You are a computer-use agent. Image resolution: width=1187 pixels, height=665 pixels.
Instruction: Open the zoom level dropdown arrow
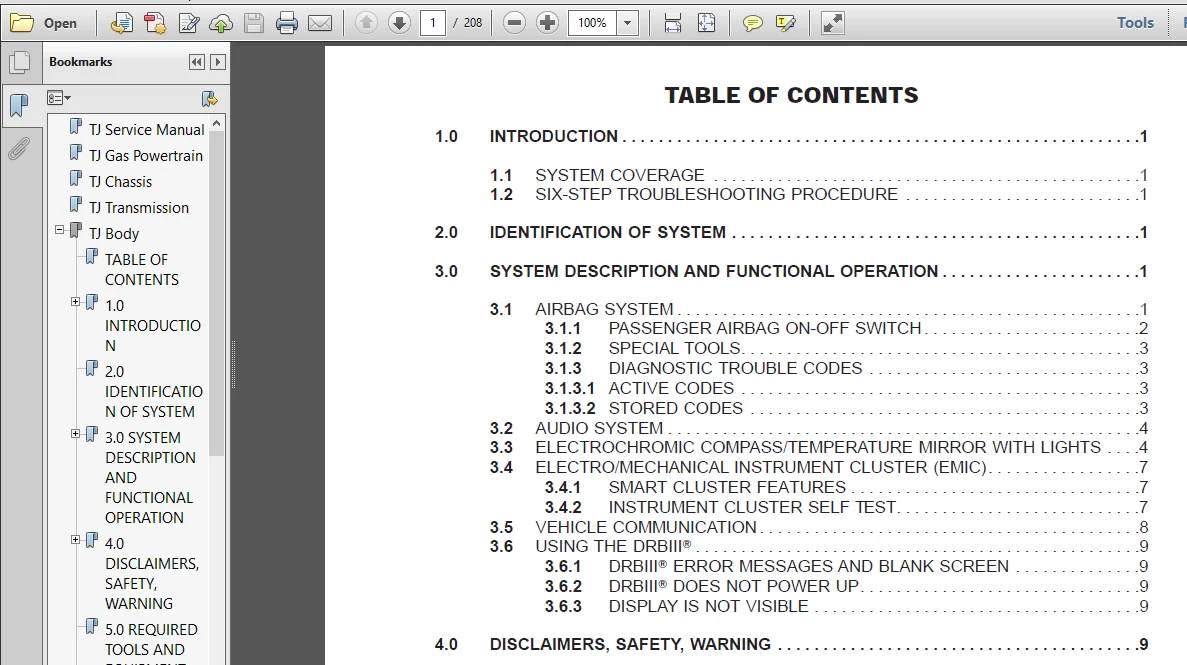pyautogui.click(x=627, y=23)
